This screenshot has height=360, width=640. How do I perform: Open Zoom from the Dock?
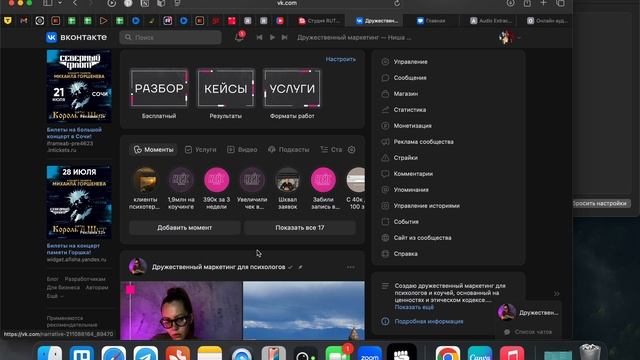[370, 353]
